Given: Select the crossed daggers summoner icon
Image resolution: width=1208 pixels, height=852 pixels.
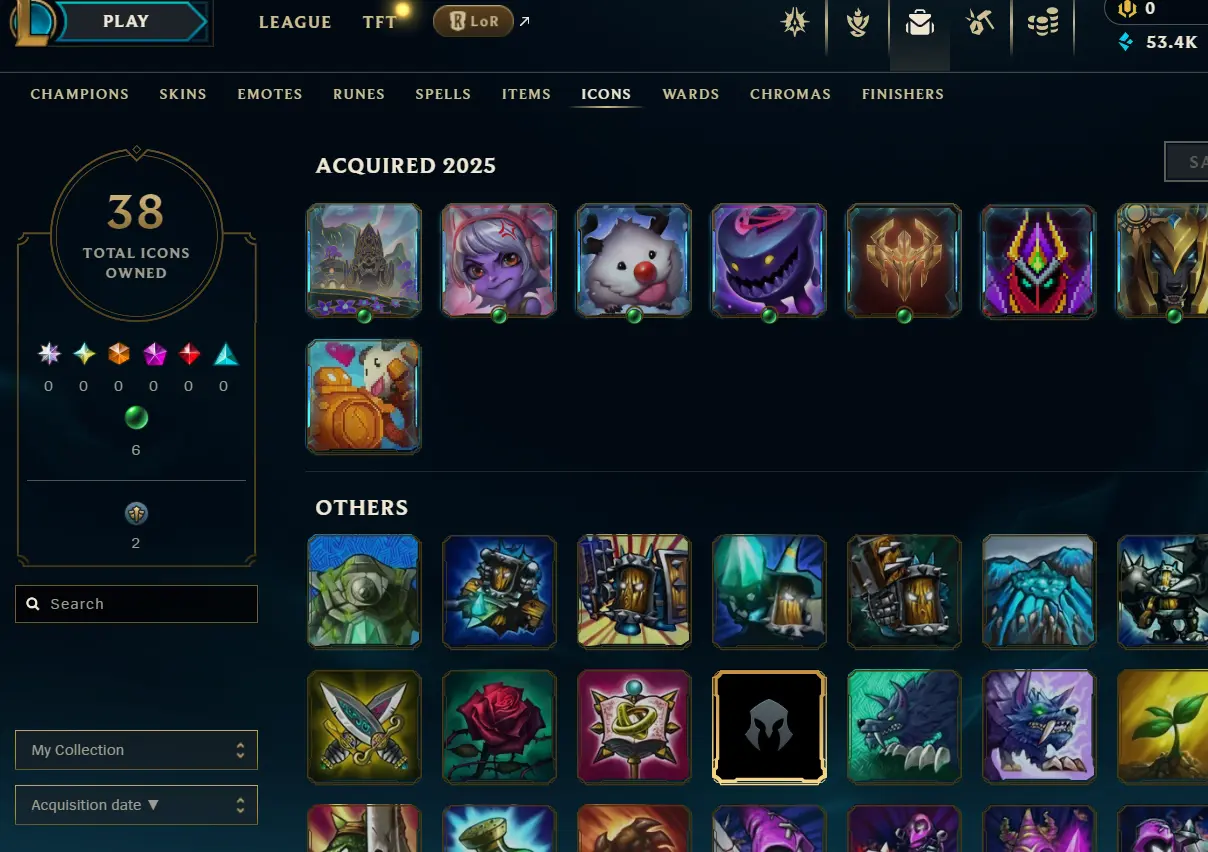Looking at the screenshot, I should [x=364, y=726].
